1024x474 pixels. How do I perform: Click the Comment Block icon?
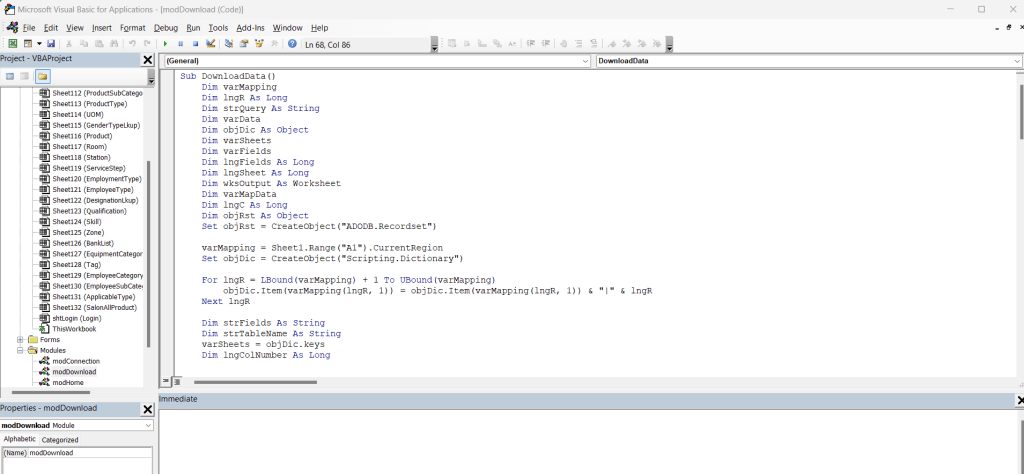click(579, 44)
